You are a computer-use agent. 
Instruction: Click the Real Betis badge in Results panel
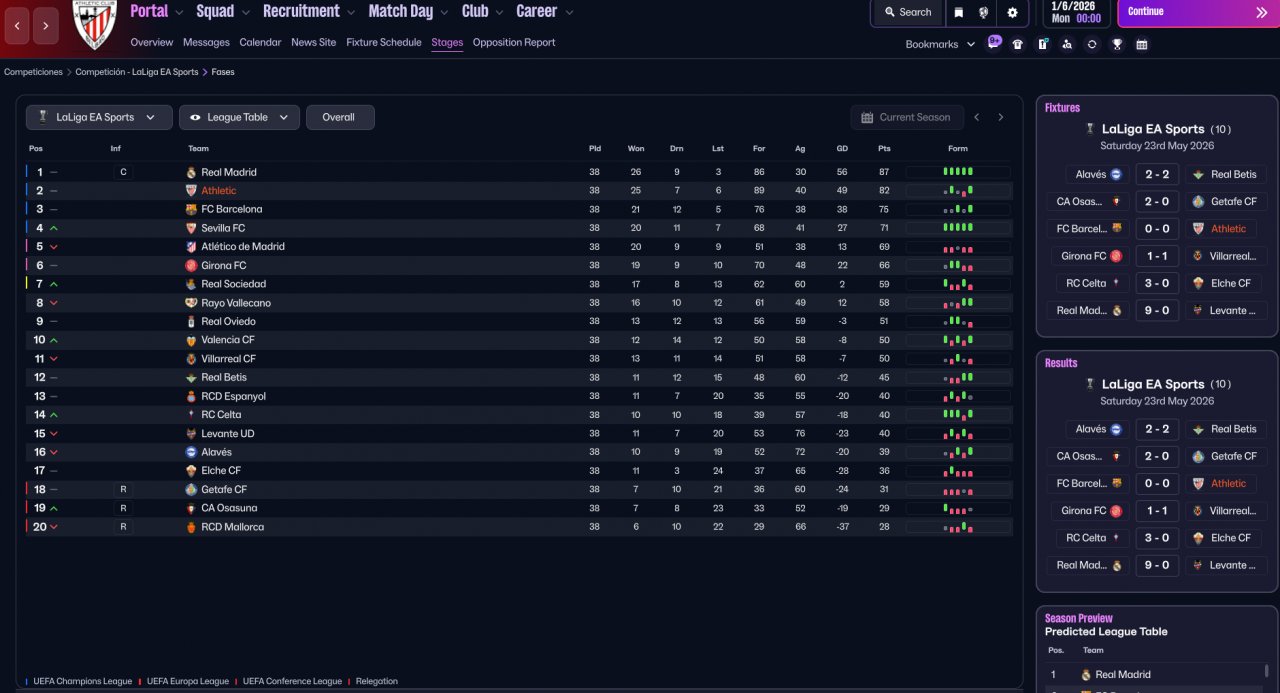pos(1198,429)
